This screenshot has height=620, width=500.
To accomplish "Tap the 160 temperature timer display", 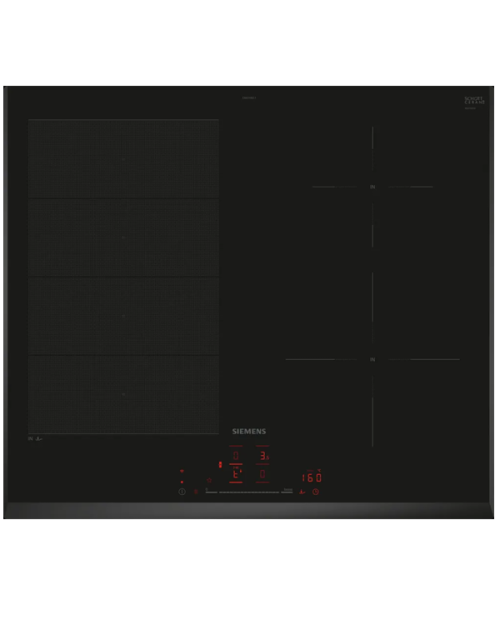I will click(312, 477).
